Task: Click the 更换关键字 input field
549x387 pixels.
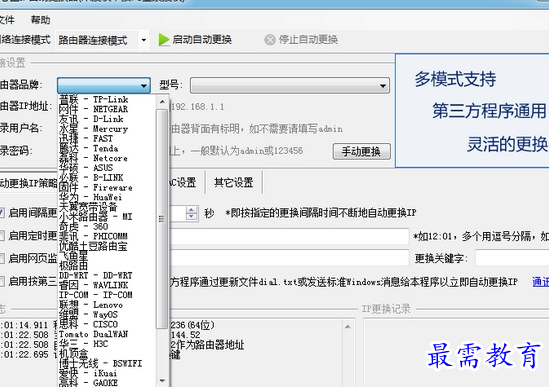Action: (512, 258)
